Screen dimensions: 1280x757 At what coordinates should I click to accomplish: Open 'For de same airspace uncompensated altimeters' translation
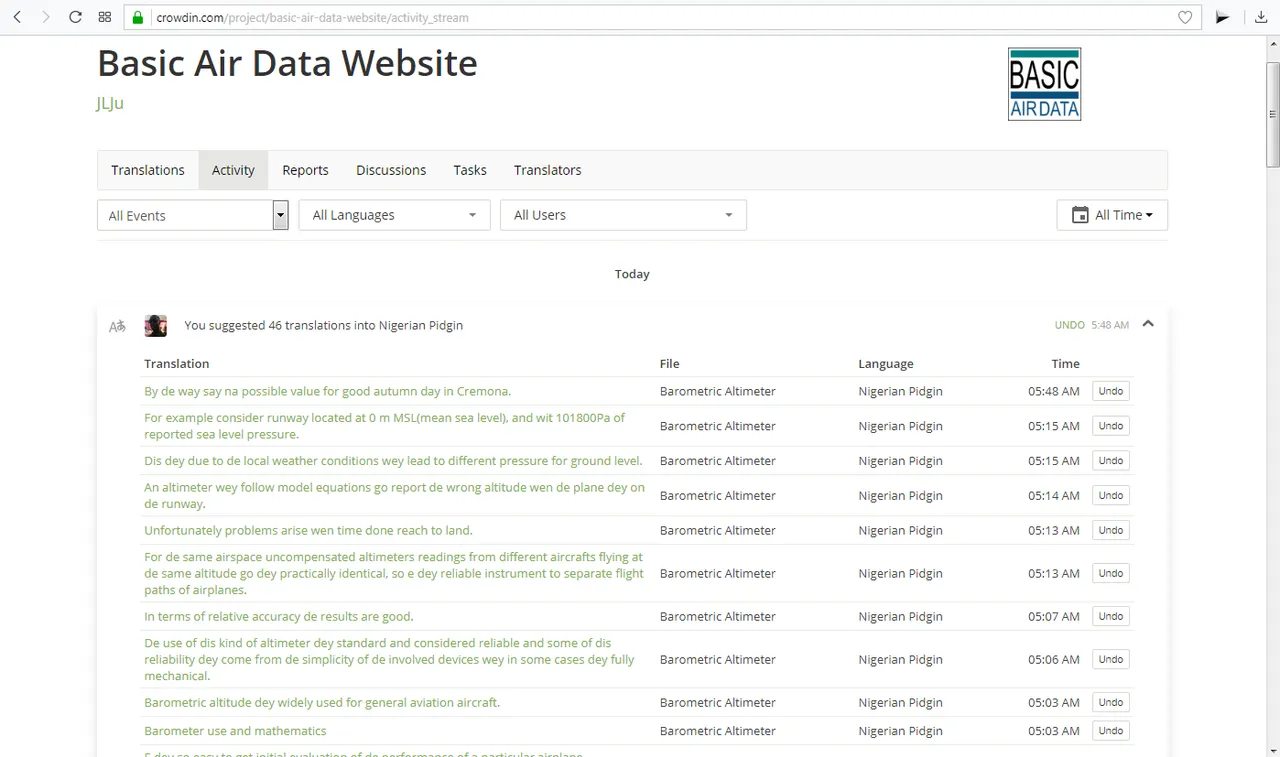pyautogui.click(x=394, y=573)
